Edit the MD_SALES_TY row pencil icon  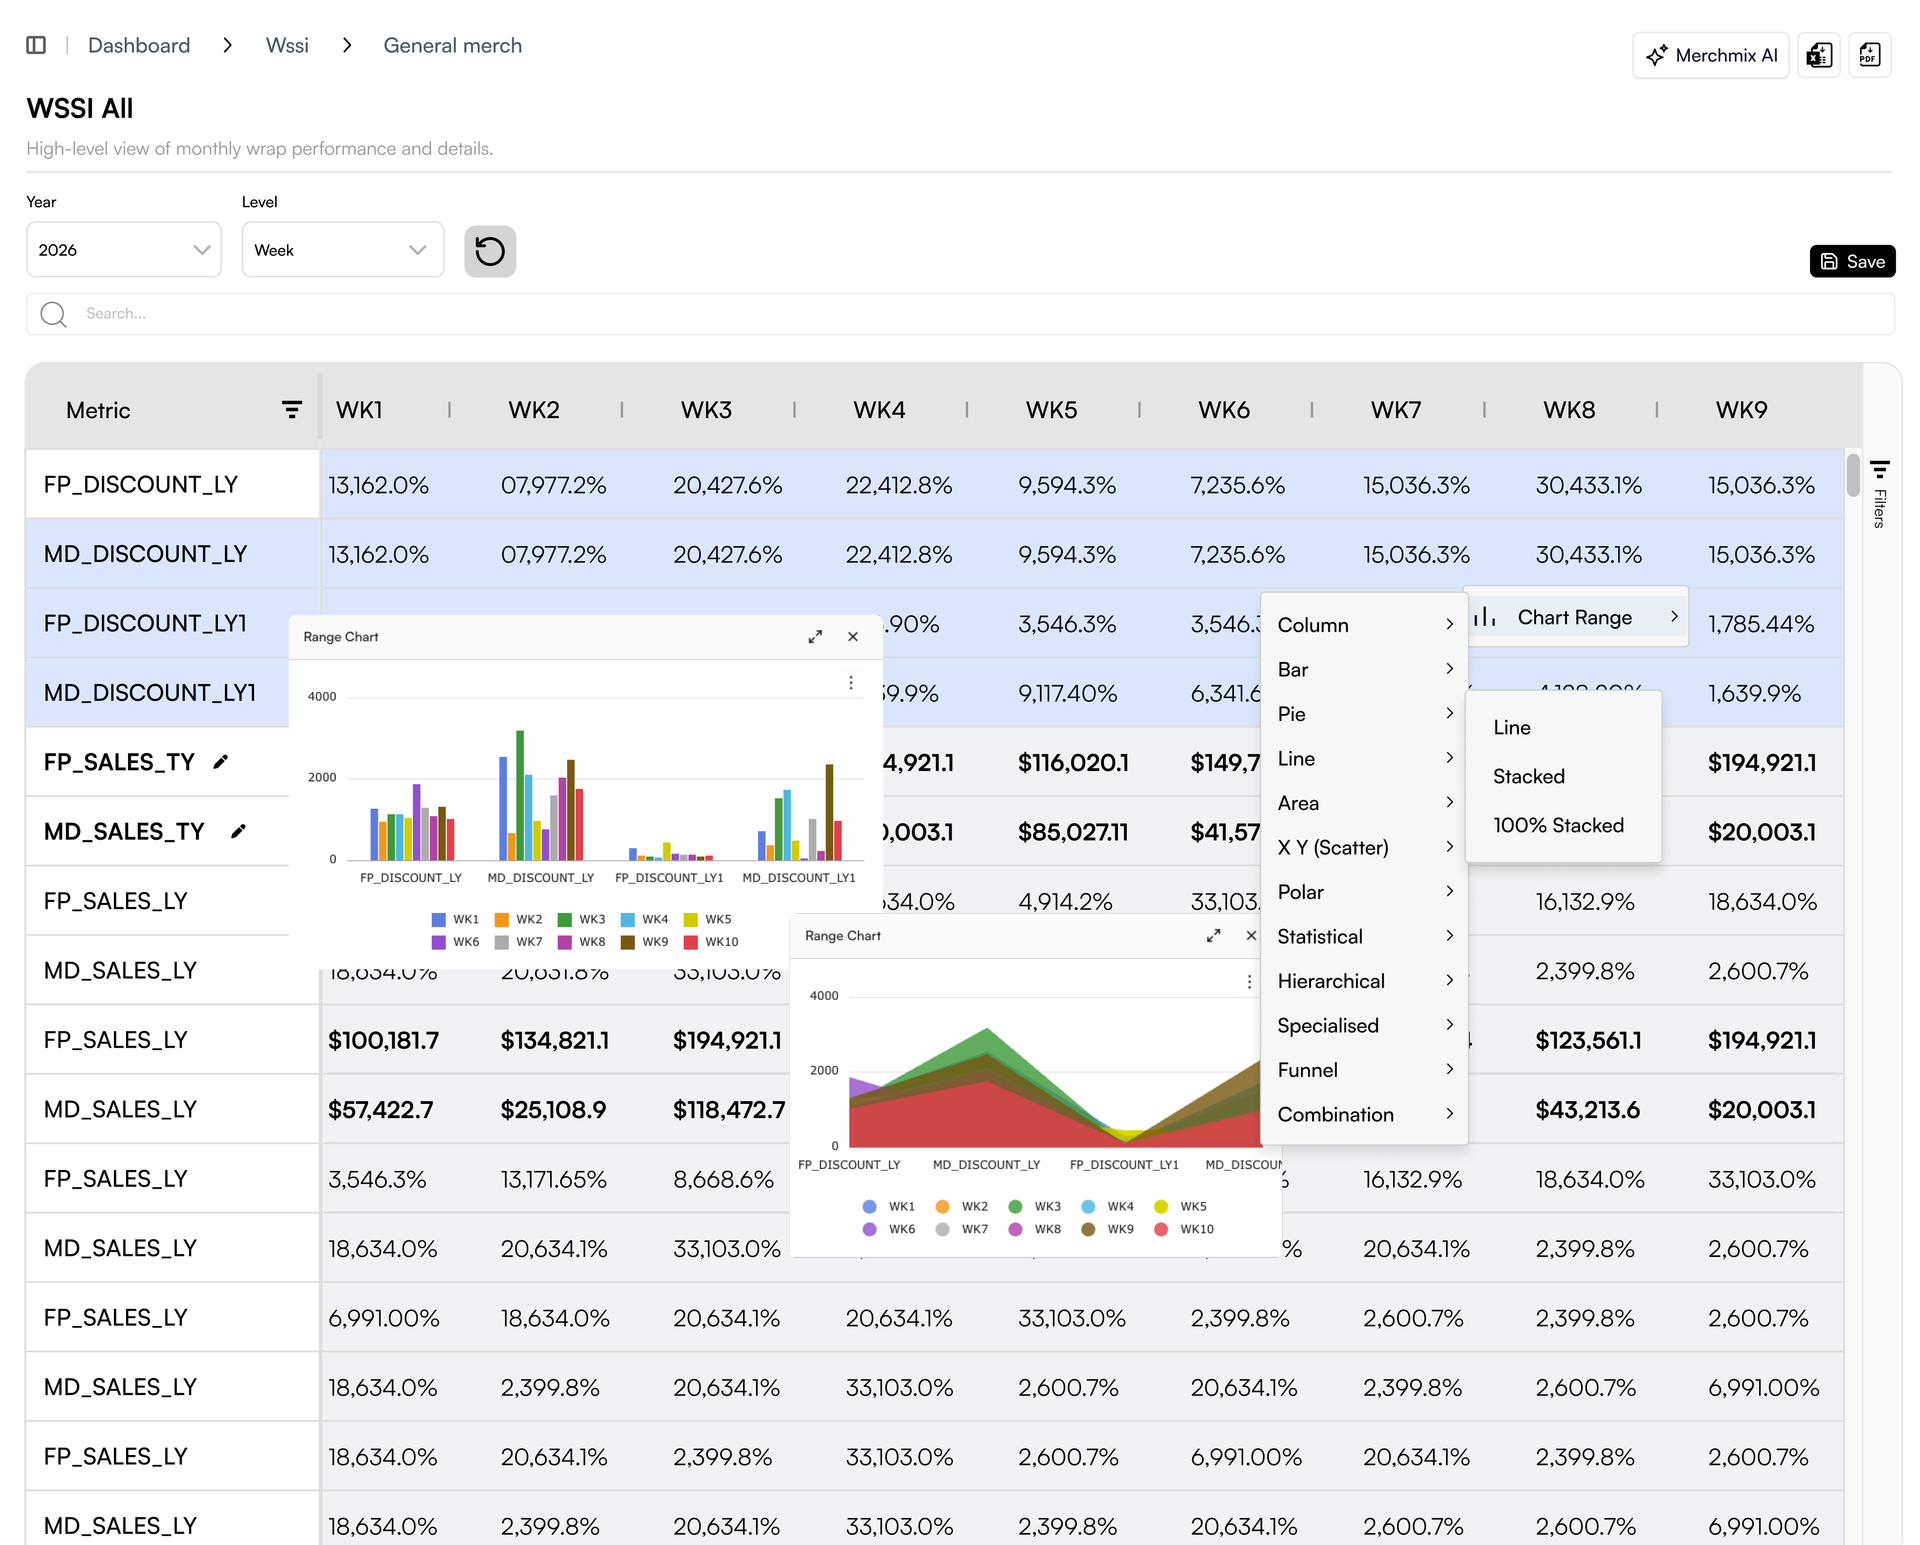tap(238, 831)
